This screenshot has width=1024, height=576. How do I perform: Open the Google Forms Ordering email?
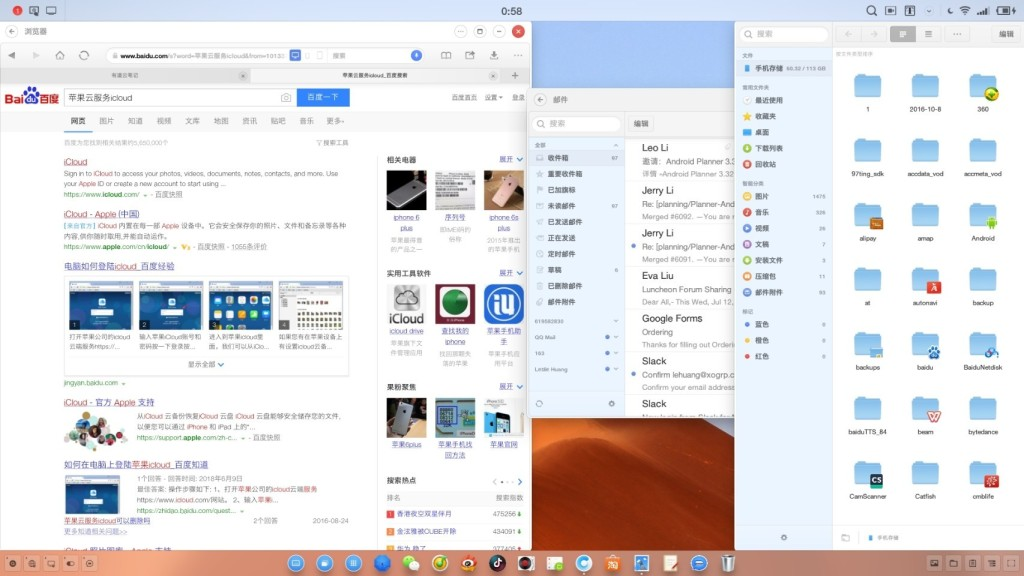point(680,331)
